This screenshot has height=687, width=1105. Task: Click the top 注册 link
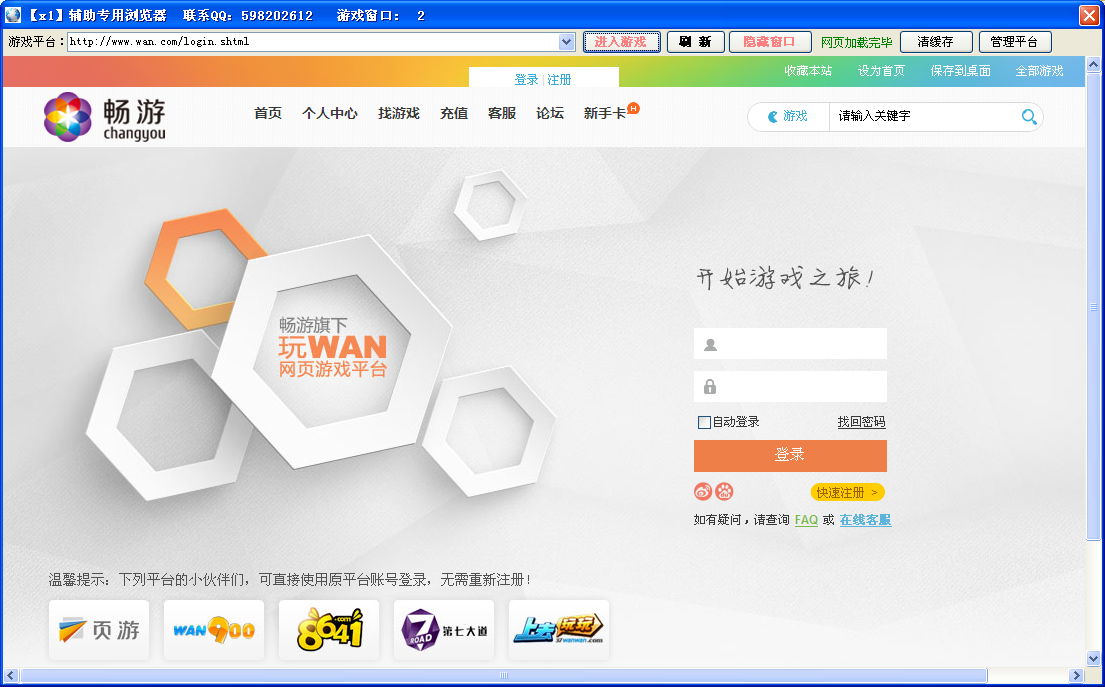click(x=560, y=80)
